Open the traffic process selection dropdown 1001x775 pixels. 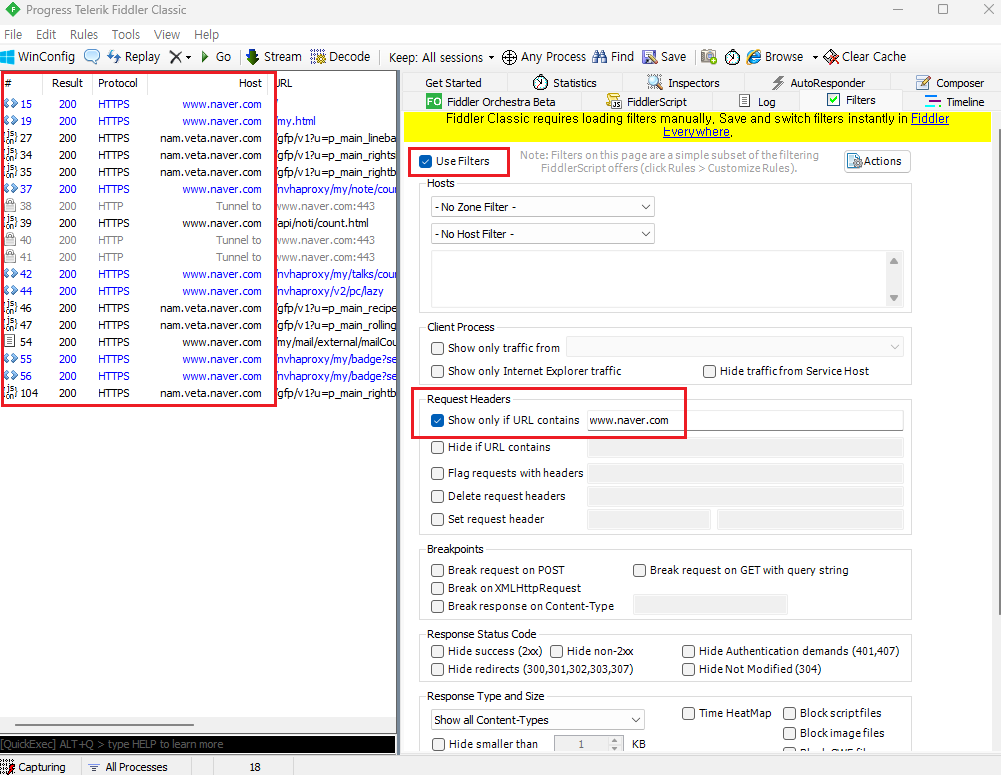[x=735, y=347]
